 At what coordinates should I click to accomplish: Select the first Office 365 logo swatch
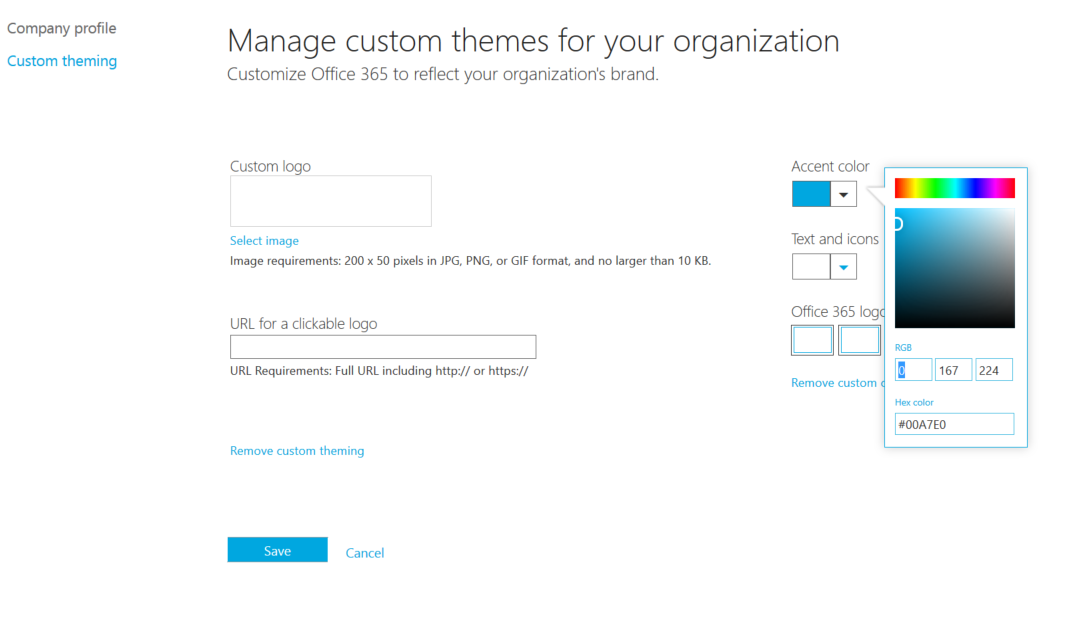(x=812, y=340)
